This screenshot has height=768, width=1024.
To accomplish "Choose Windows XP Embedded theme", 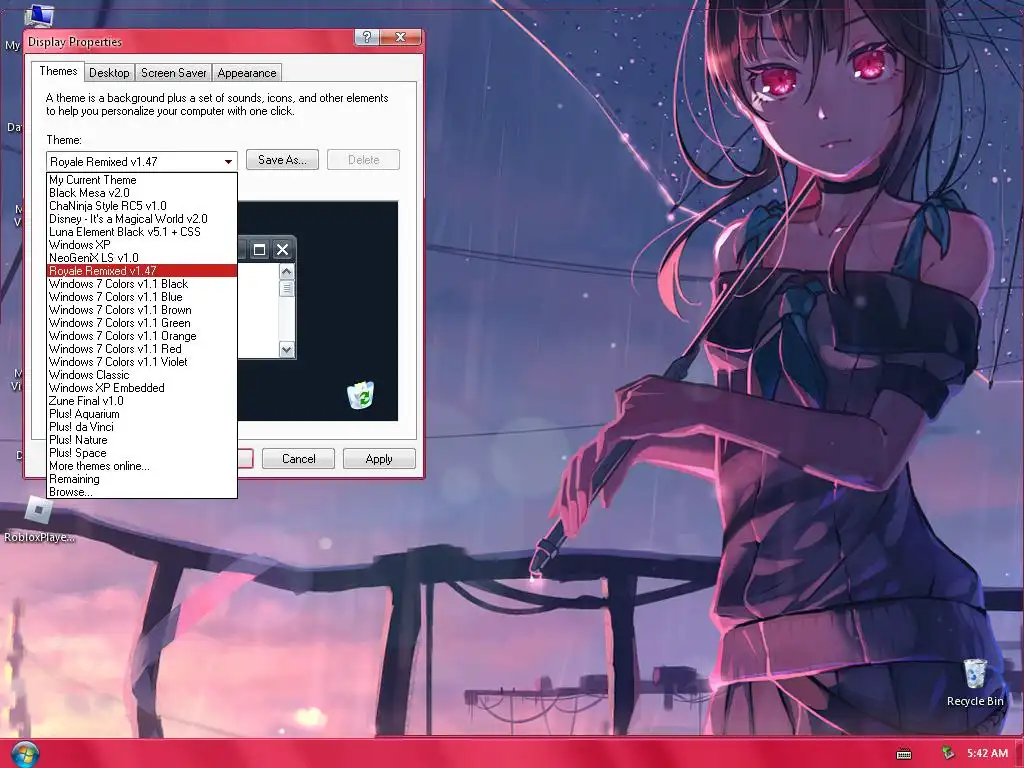I will tap(142, 388).
